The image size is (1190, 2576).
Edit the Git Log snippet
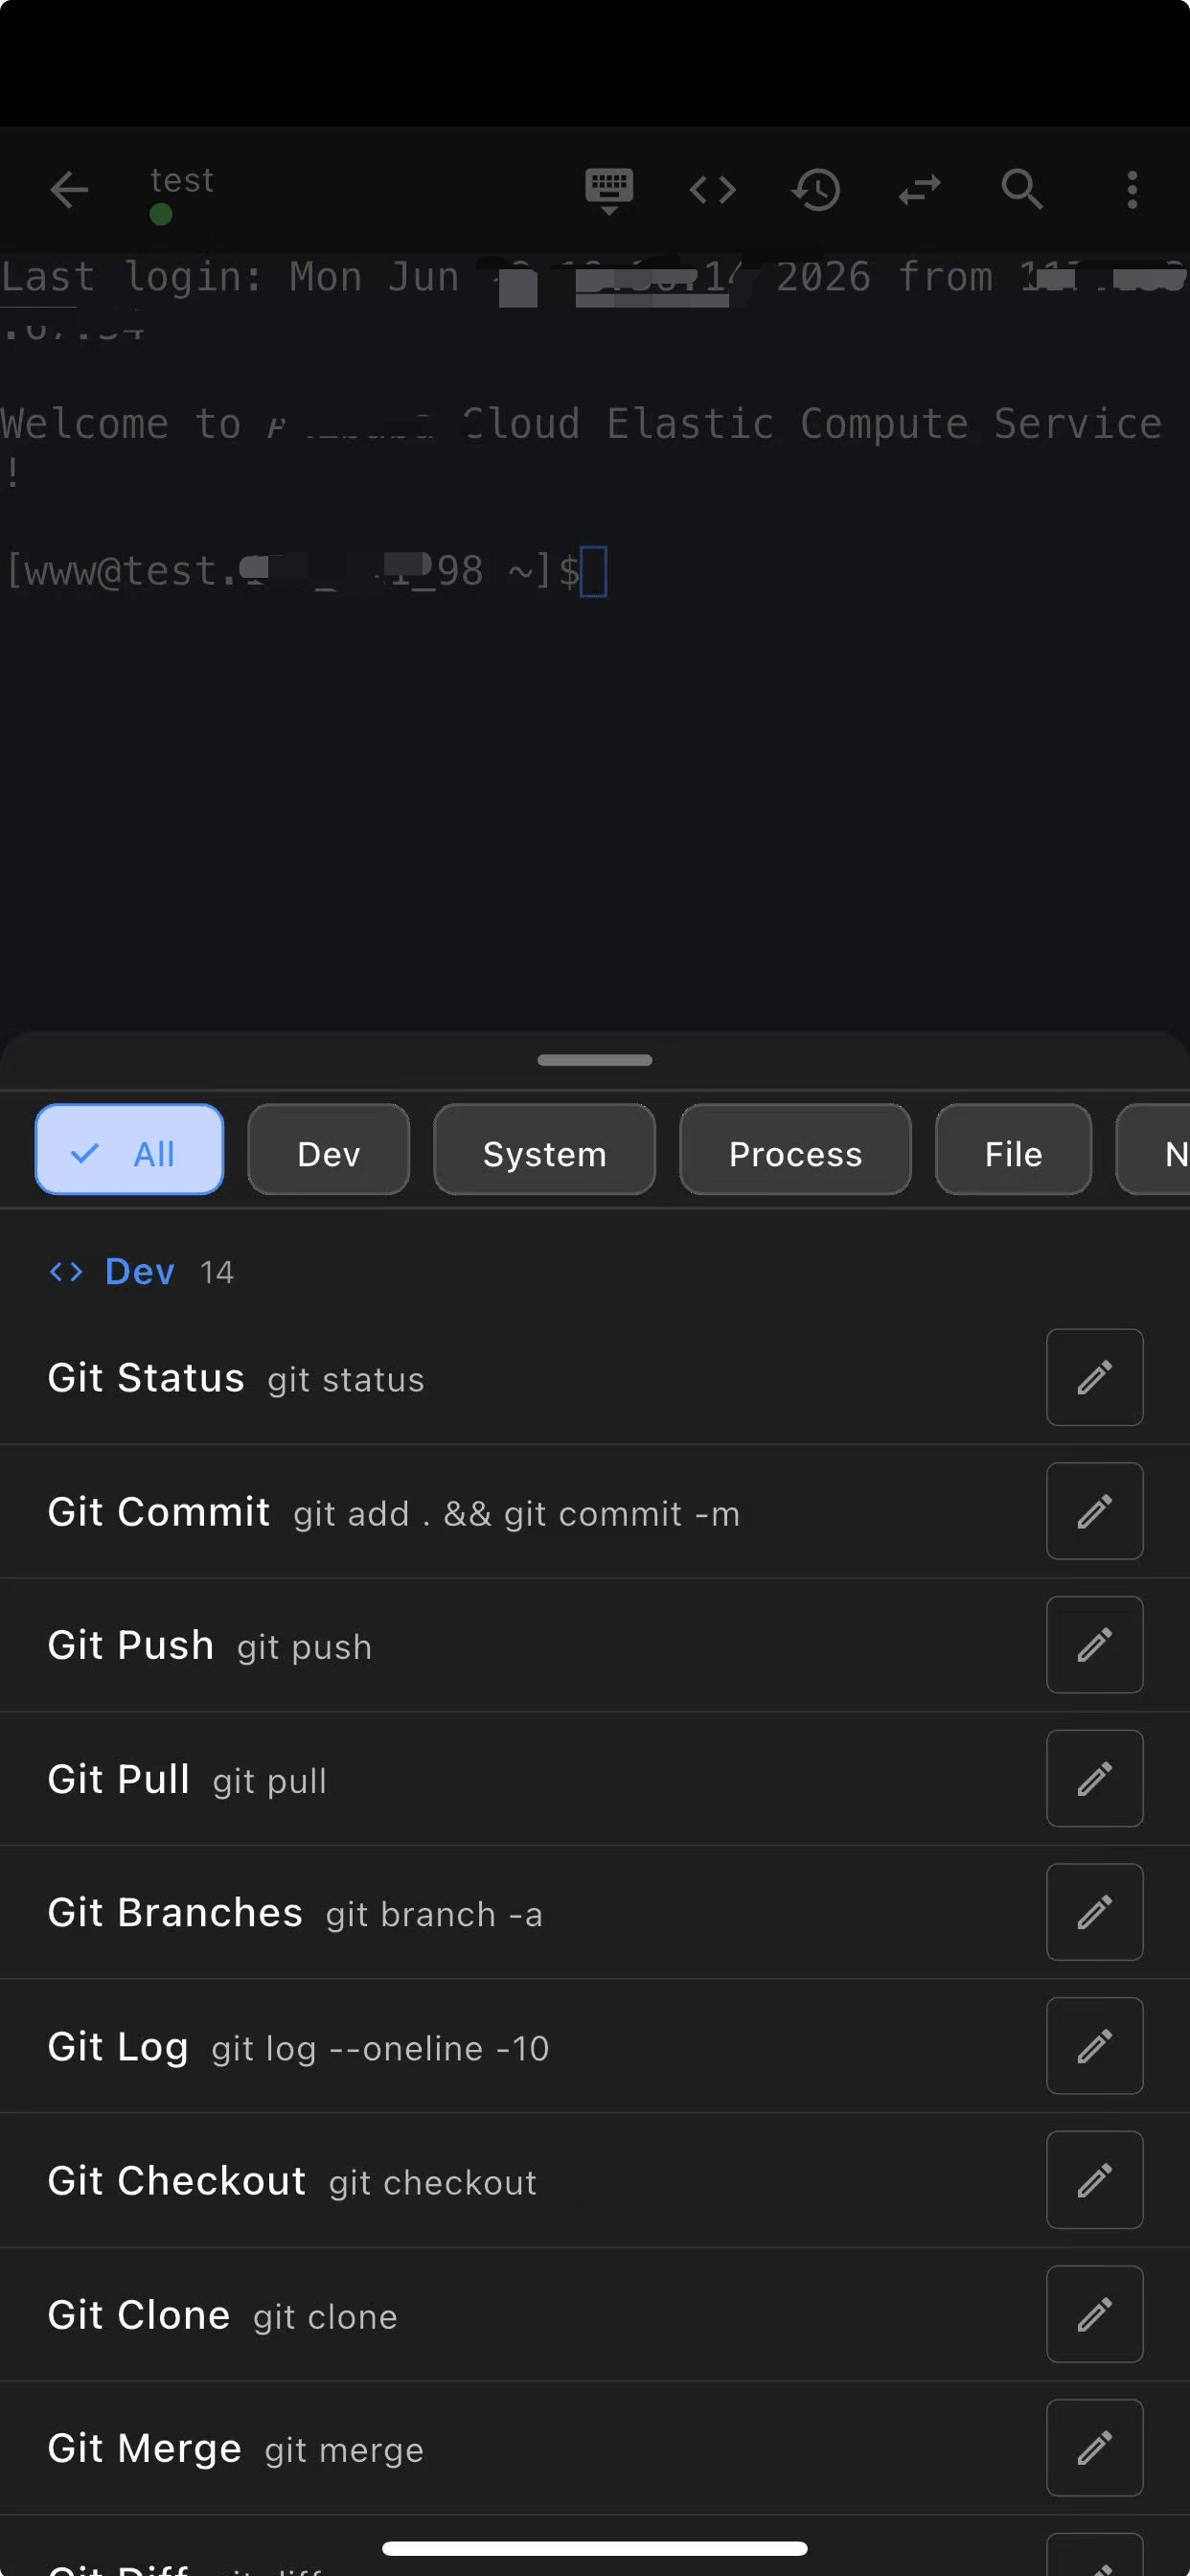[x=1094, y=2045]
